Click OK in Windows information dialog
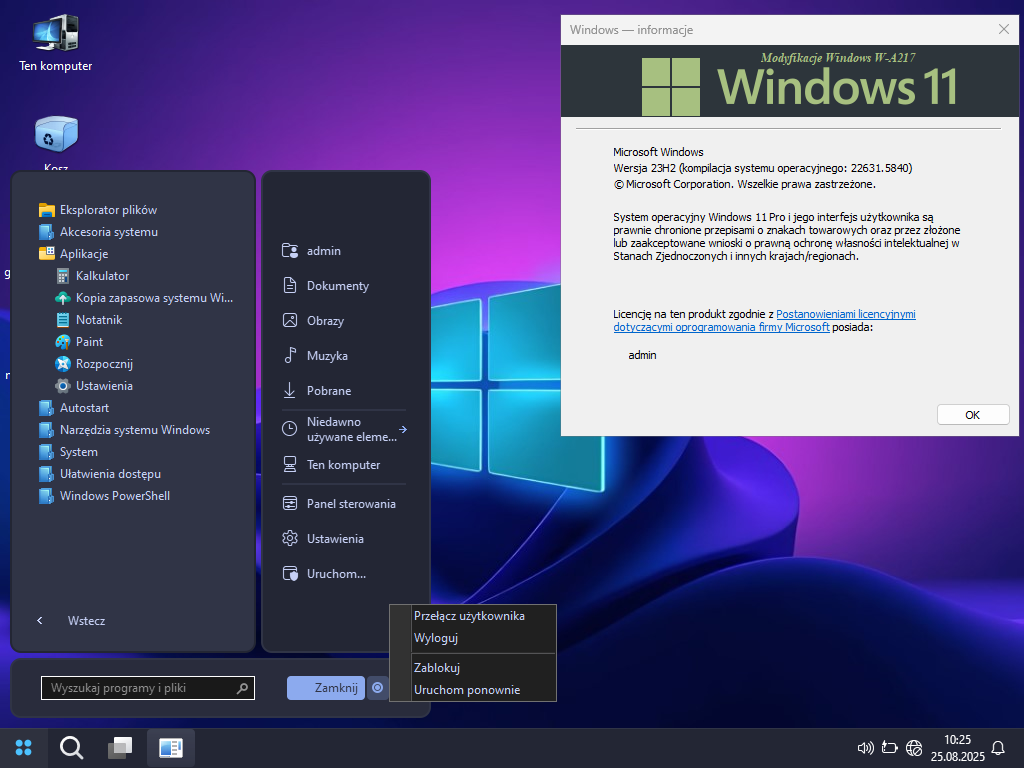 coord(972,414)
